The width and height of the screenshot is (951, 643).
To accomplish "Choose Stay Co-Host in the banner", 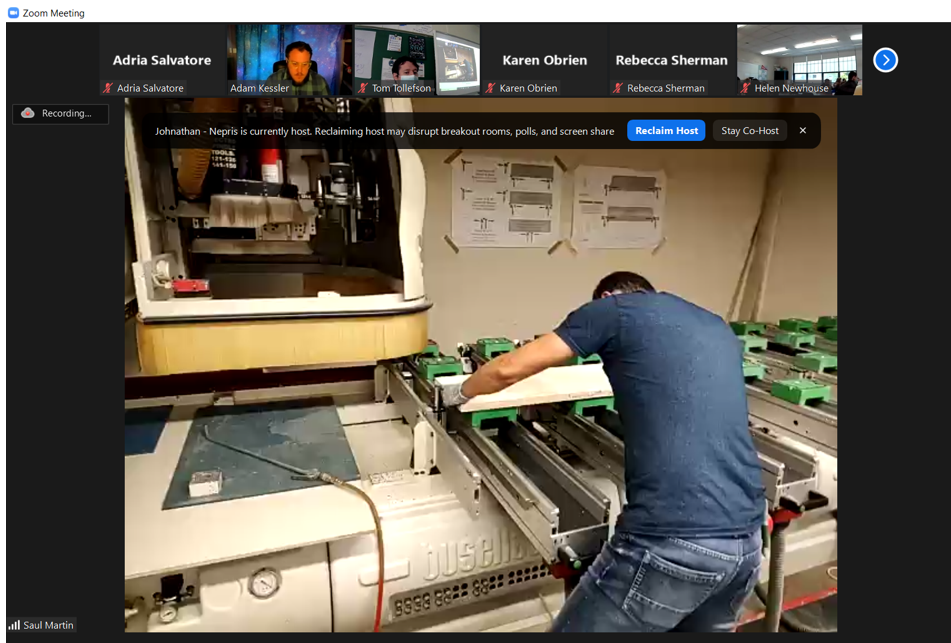I will (x=749, y=131).
